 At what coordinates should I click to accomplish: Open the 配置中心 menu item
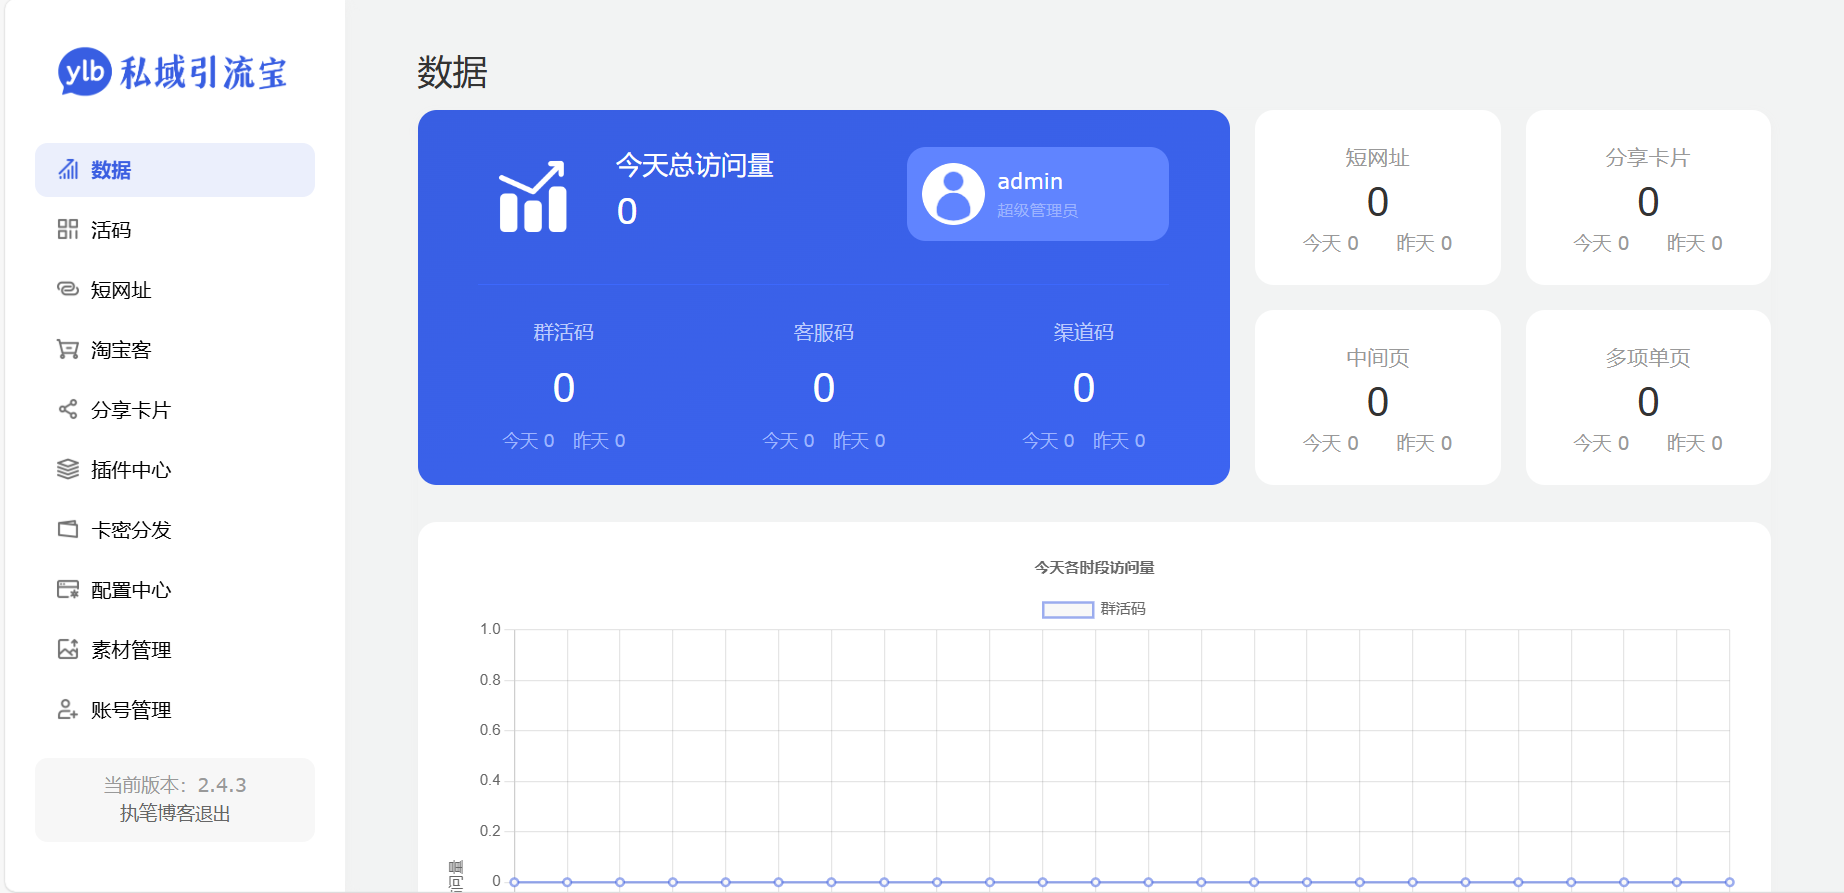click(175, 590)
